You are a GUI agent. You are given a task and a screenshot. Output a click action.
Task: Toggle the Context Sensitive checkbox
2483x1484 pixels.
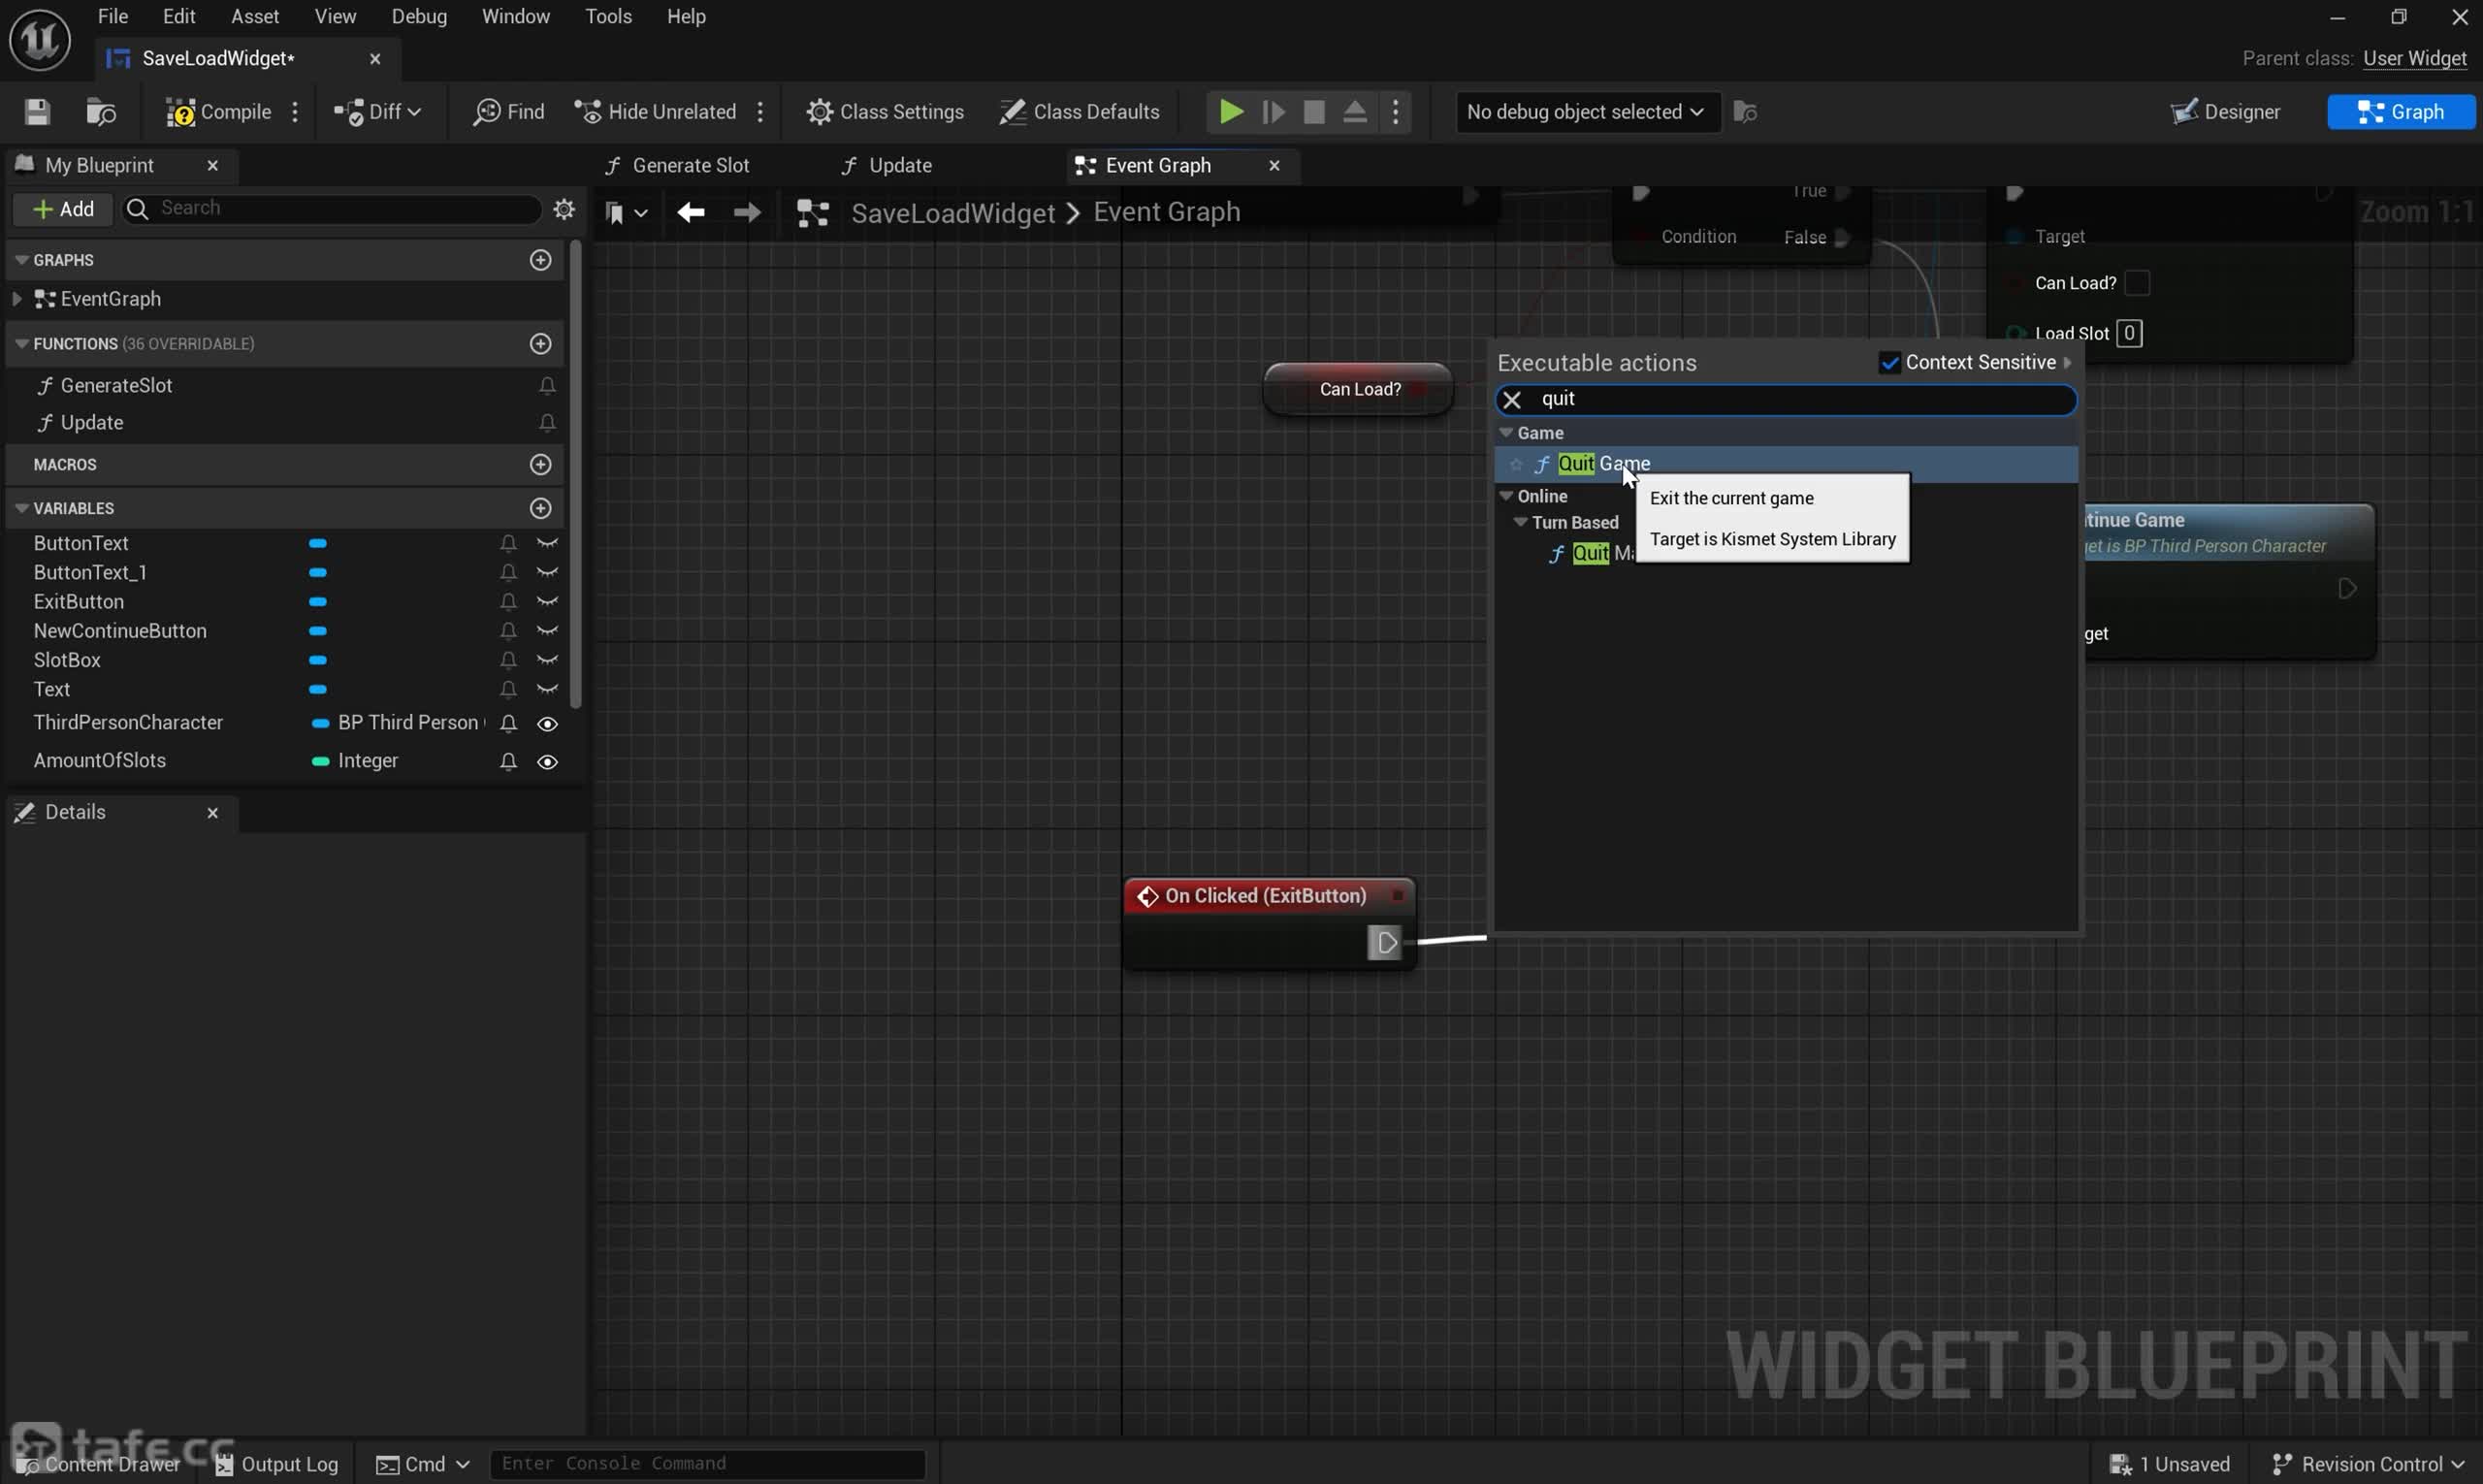point(1889,363)
